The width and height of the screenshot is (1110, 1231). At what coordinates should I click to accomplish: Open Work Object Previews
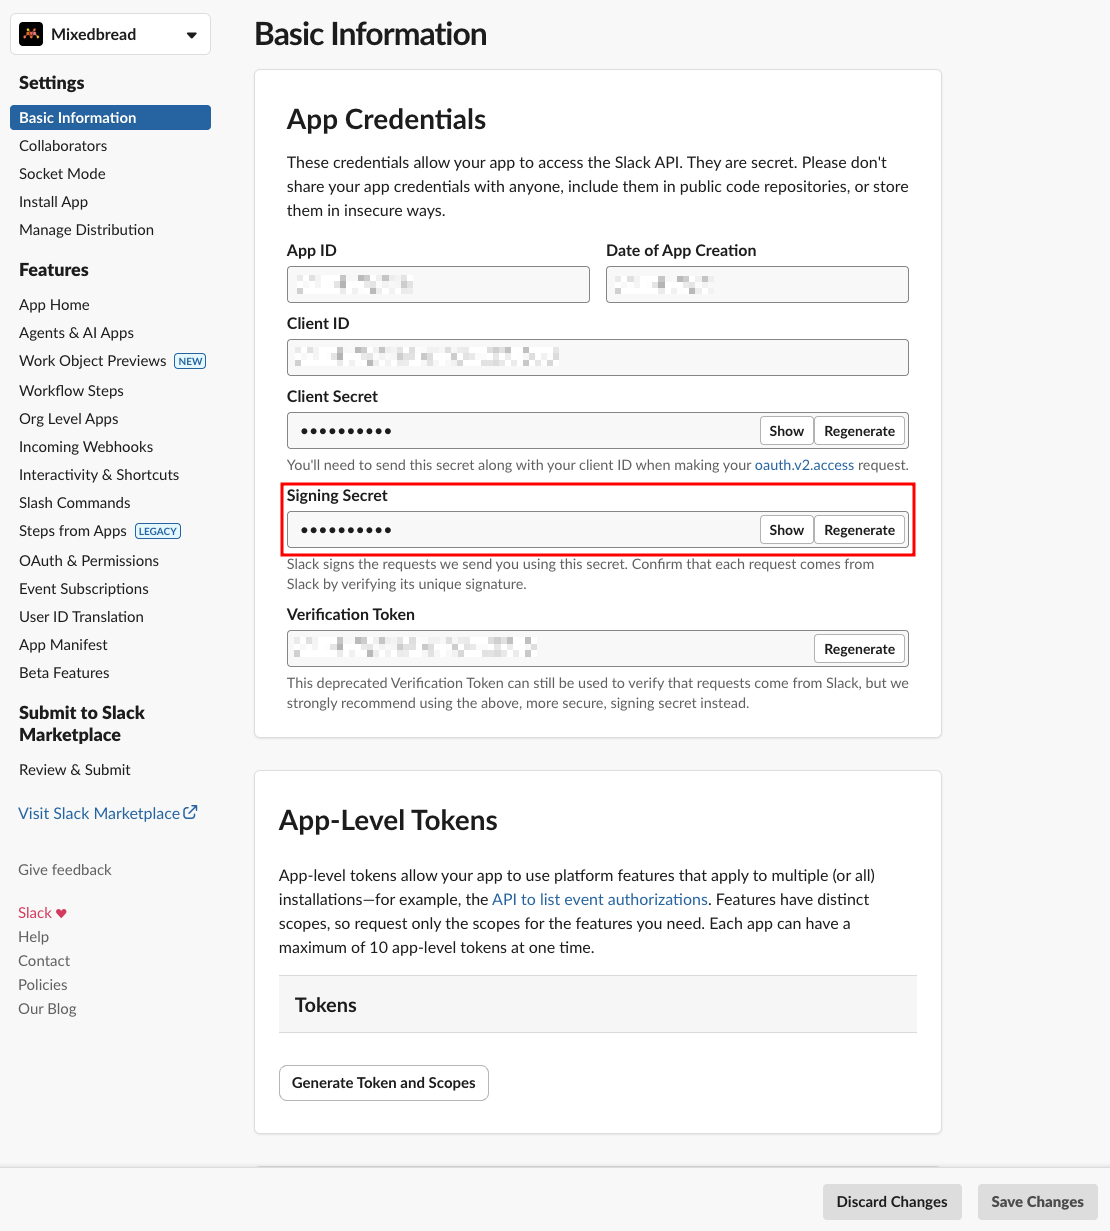coord(92,361)
